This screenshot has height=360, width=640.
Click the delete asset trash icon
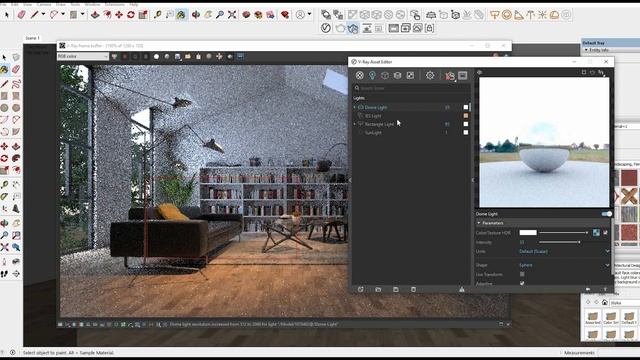(x=413, y=289)
